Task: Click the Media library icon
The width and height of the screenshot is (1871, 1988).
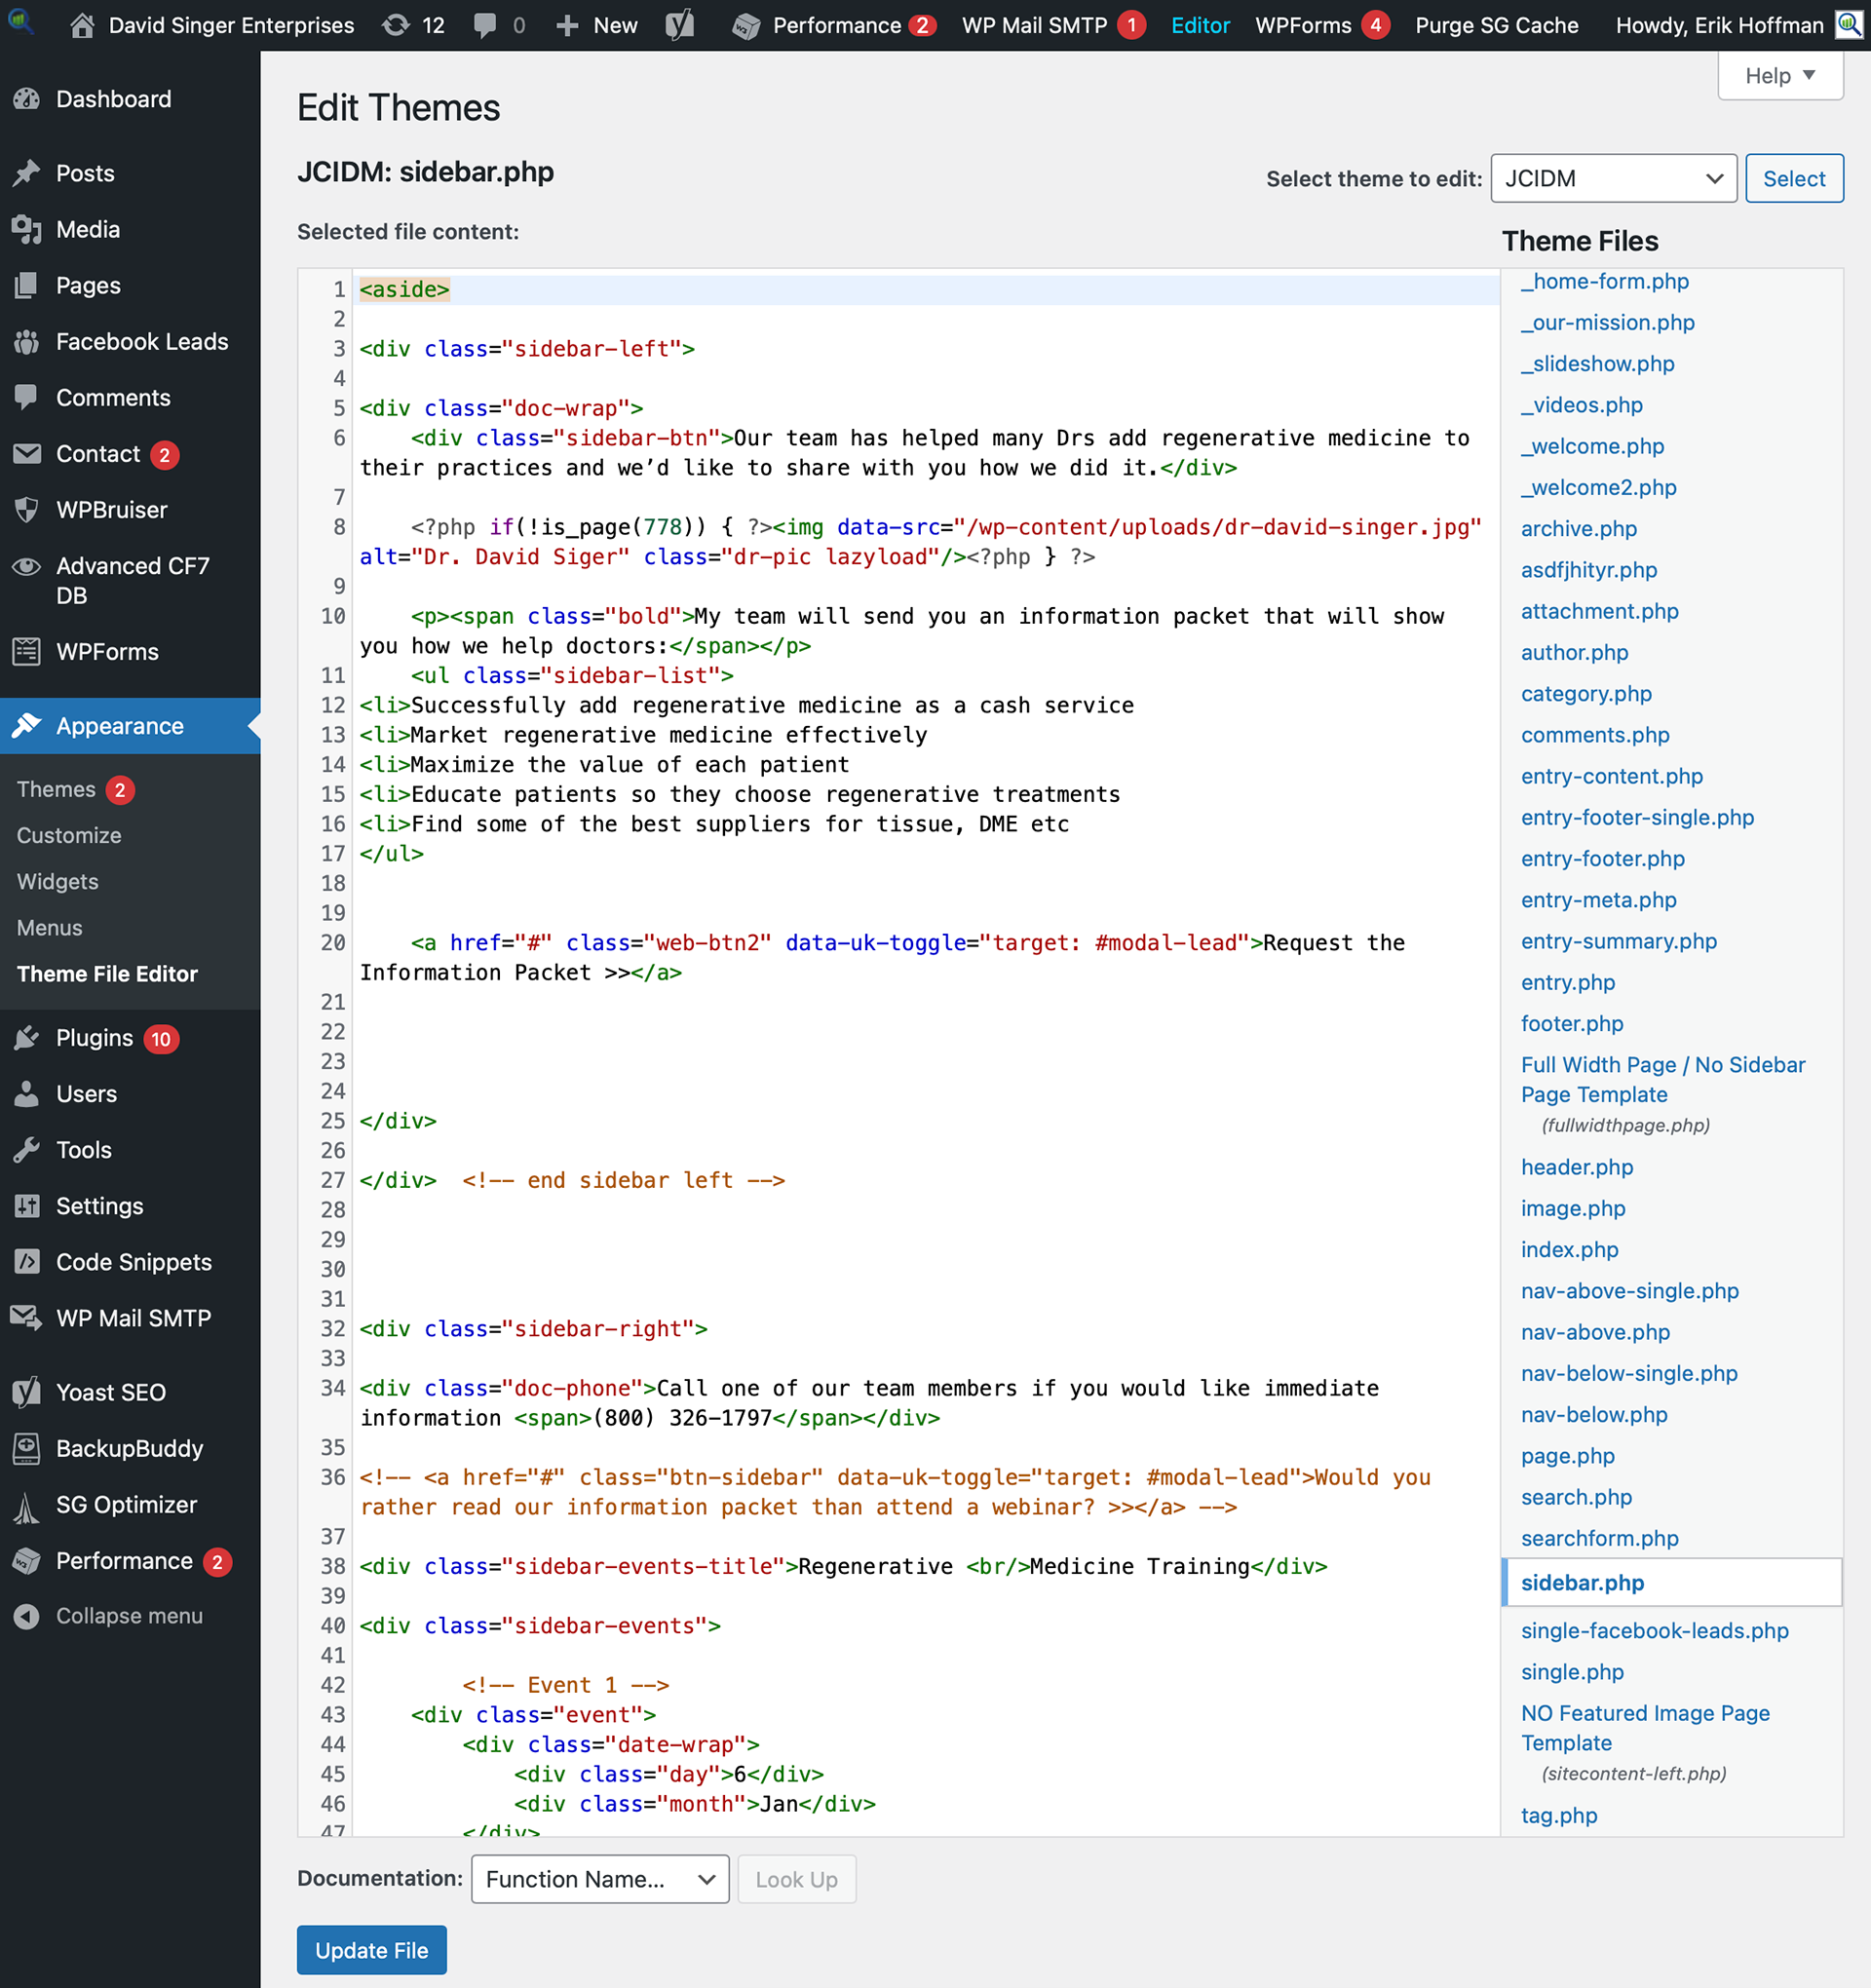Action: point(27,229)
